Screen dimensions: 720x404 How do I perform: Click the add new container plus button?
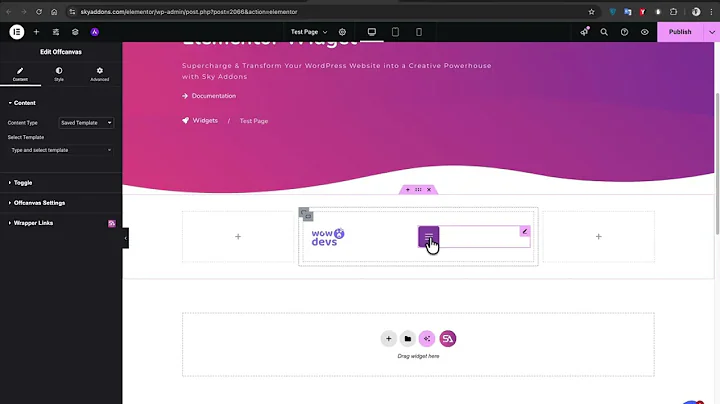pyautogui.click(x=388, y=339)
